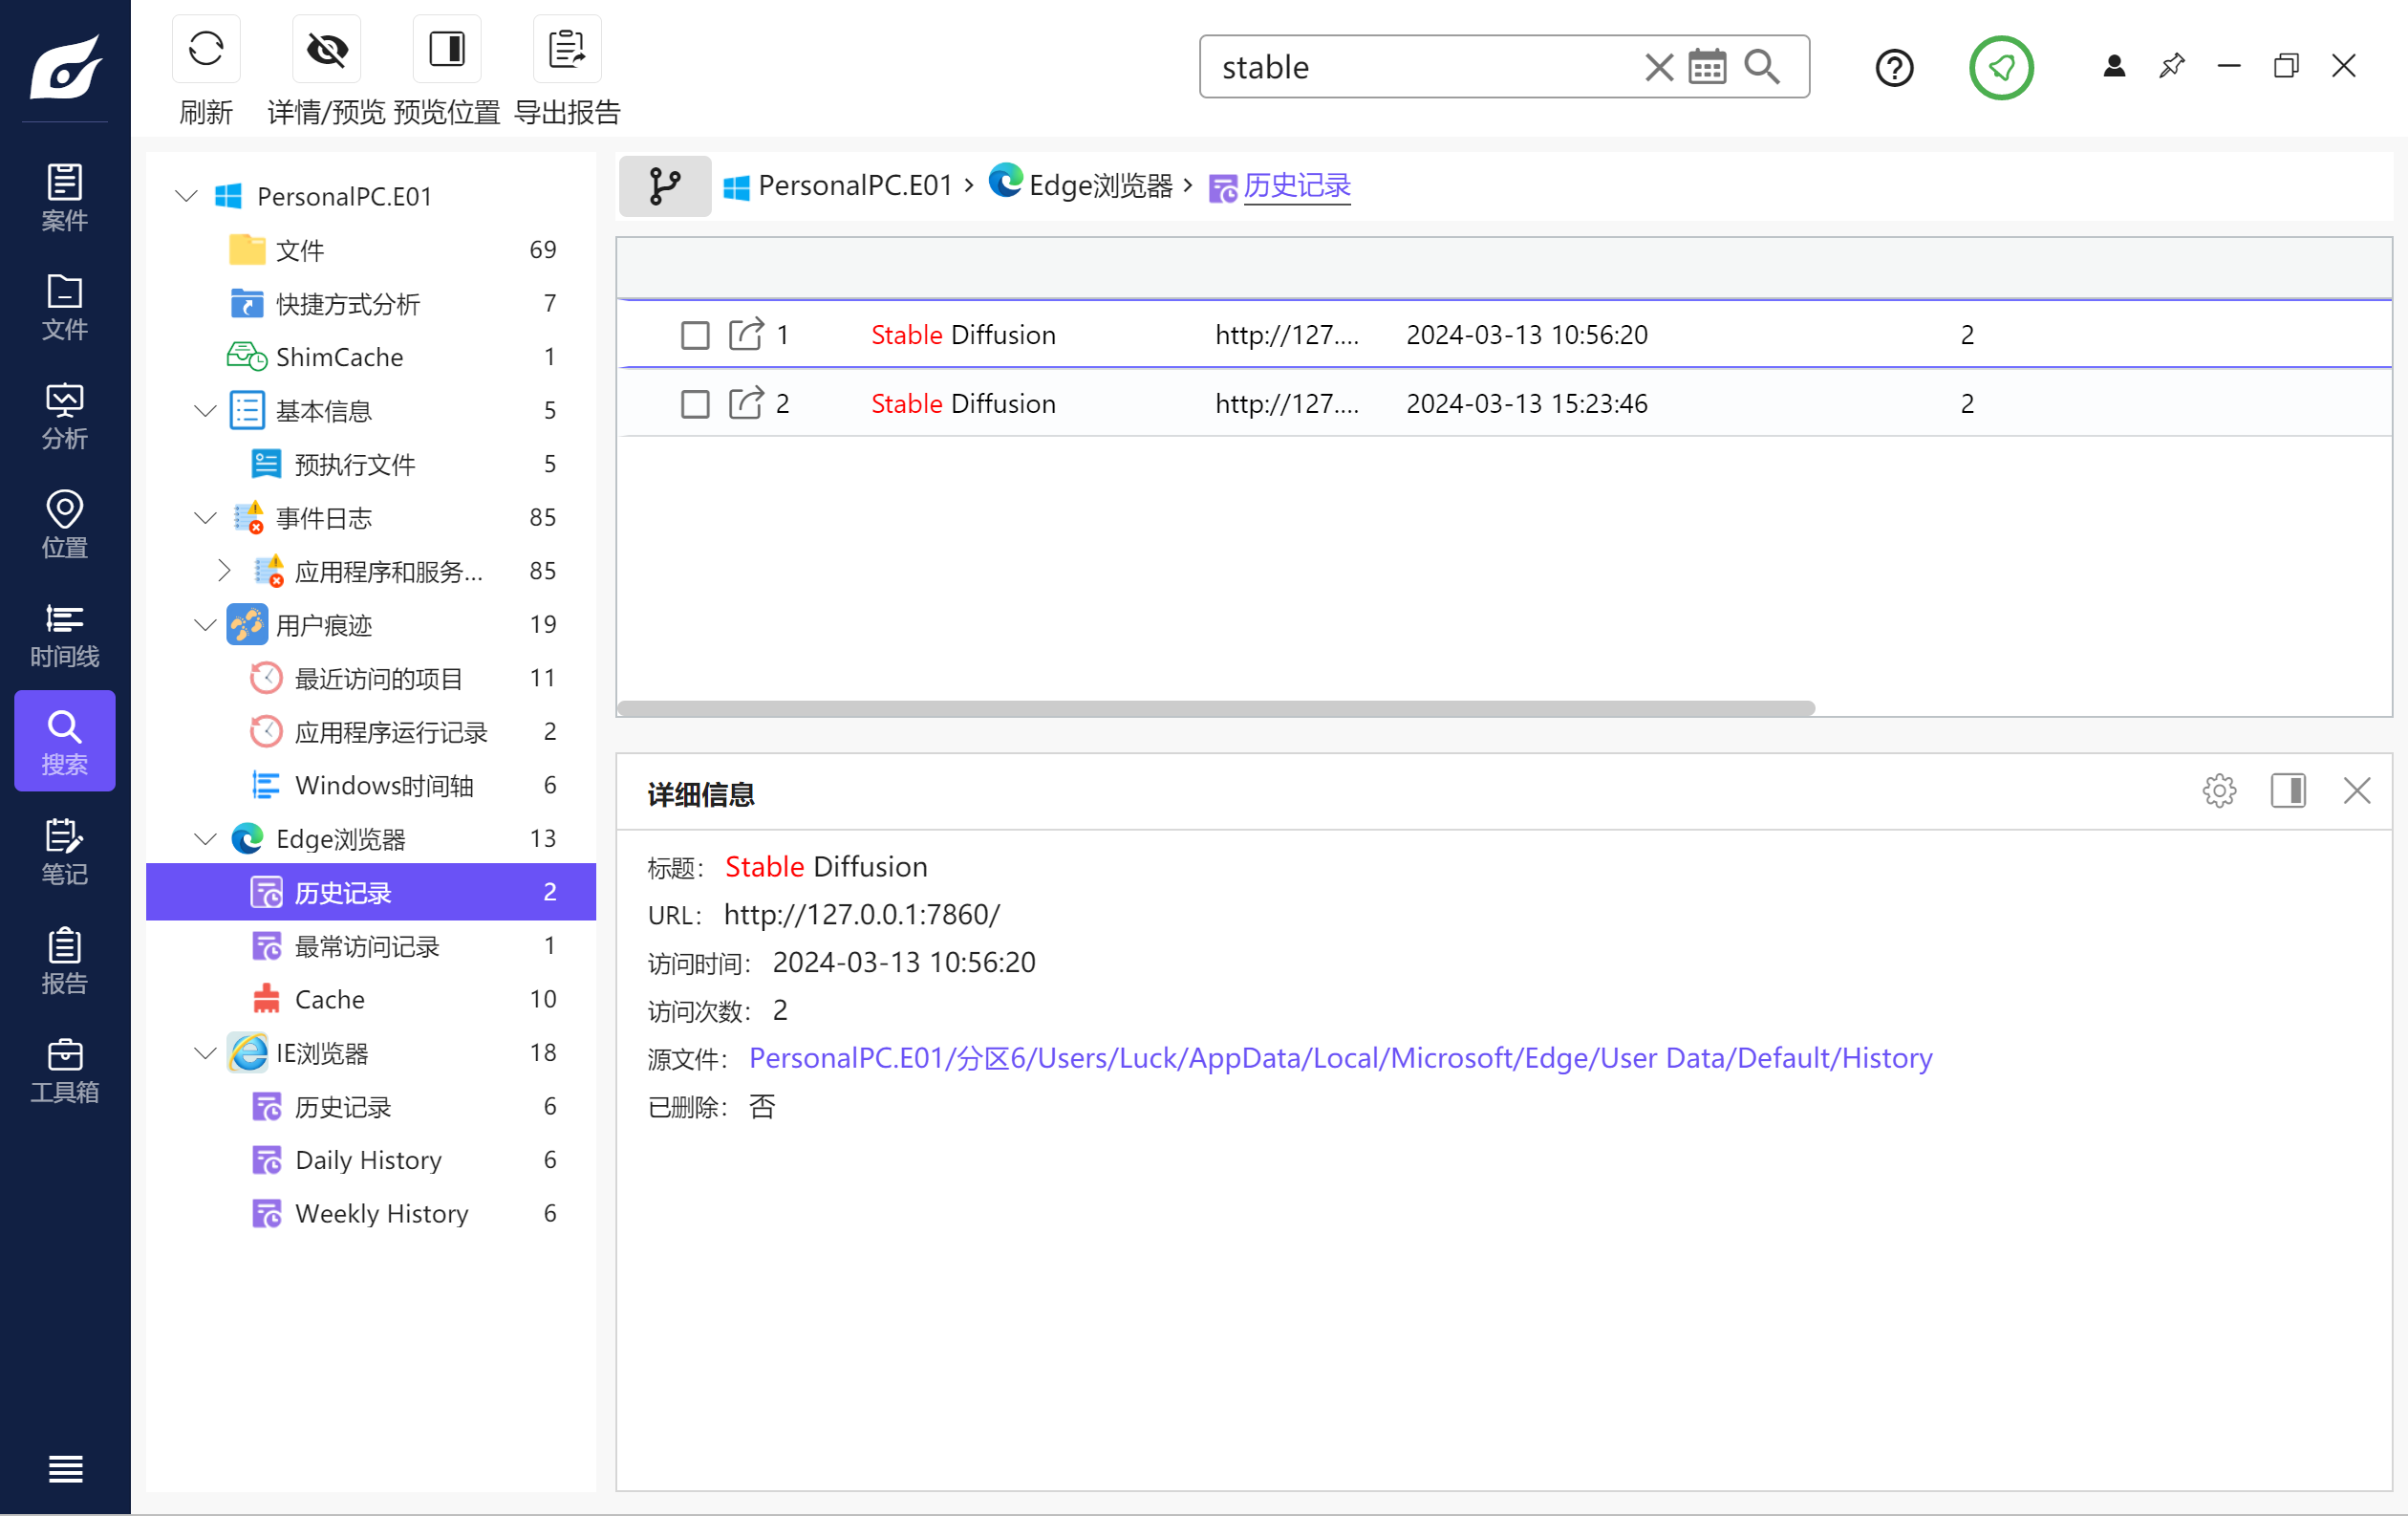Viewport: 2408px width, 1516px height.
Task: Toggle the detail panel layout icon
Action: click(x=2288, y=791)
